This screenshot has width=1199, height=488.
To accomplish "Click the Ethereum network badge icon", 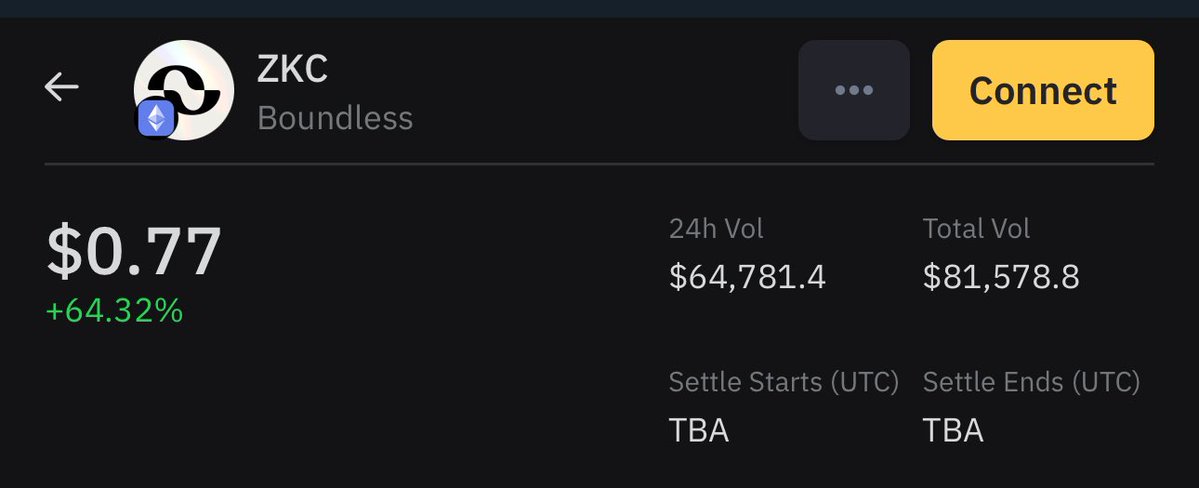I will click(157, 119).
